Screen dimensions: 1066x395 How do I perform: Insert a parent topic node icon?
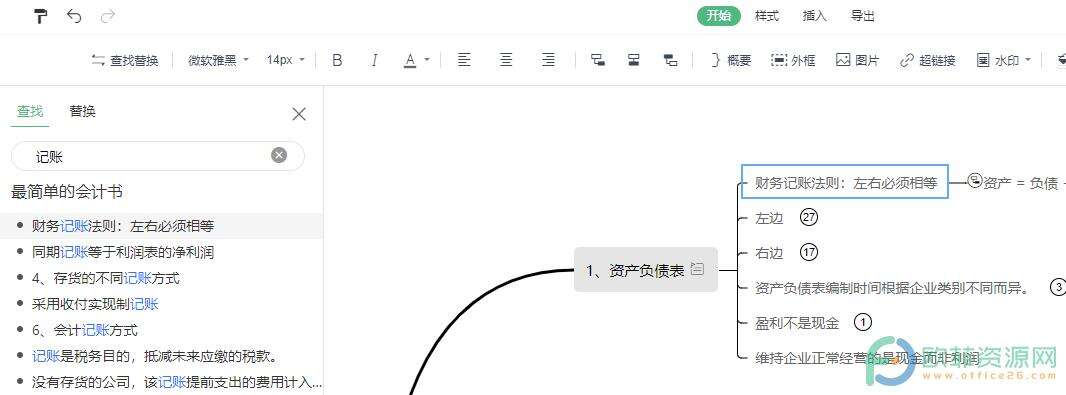click(670, 60)
